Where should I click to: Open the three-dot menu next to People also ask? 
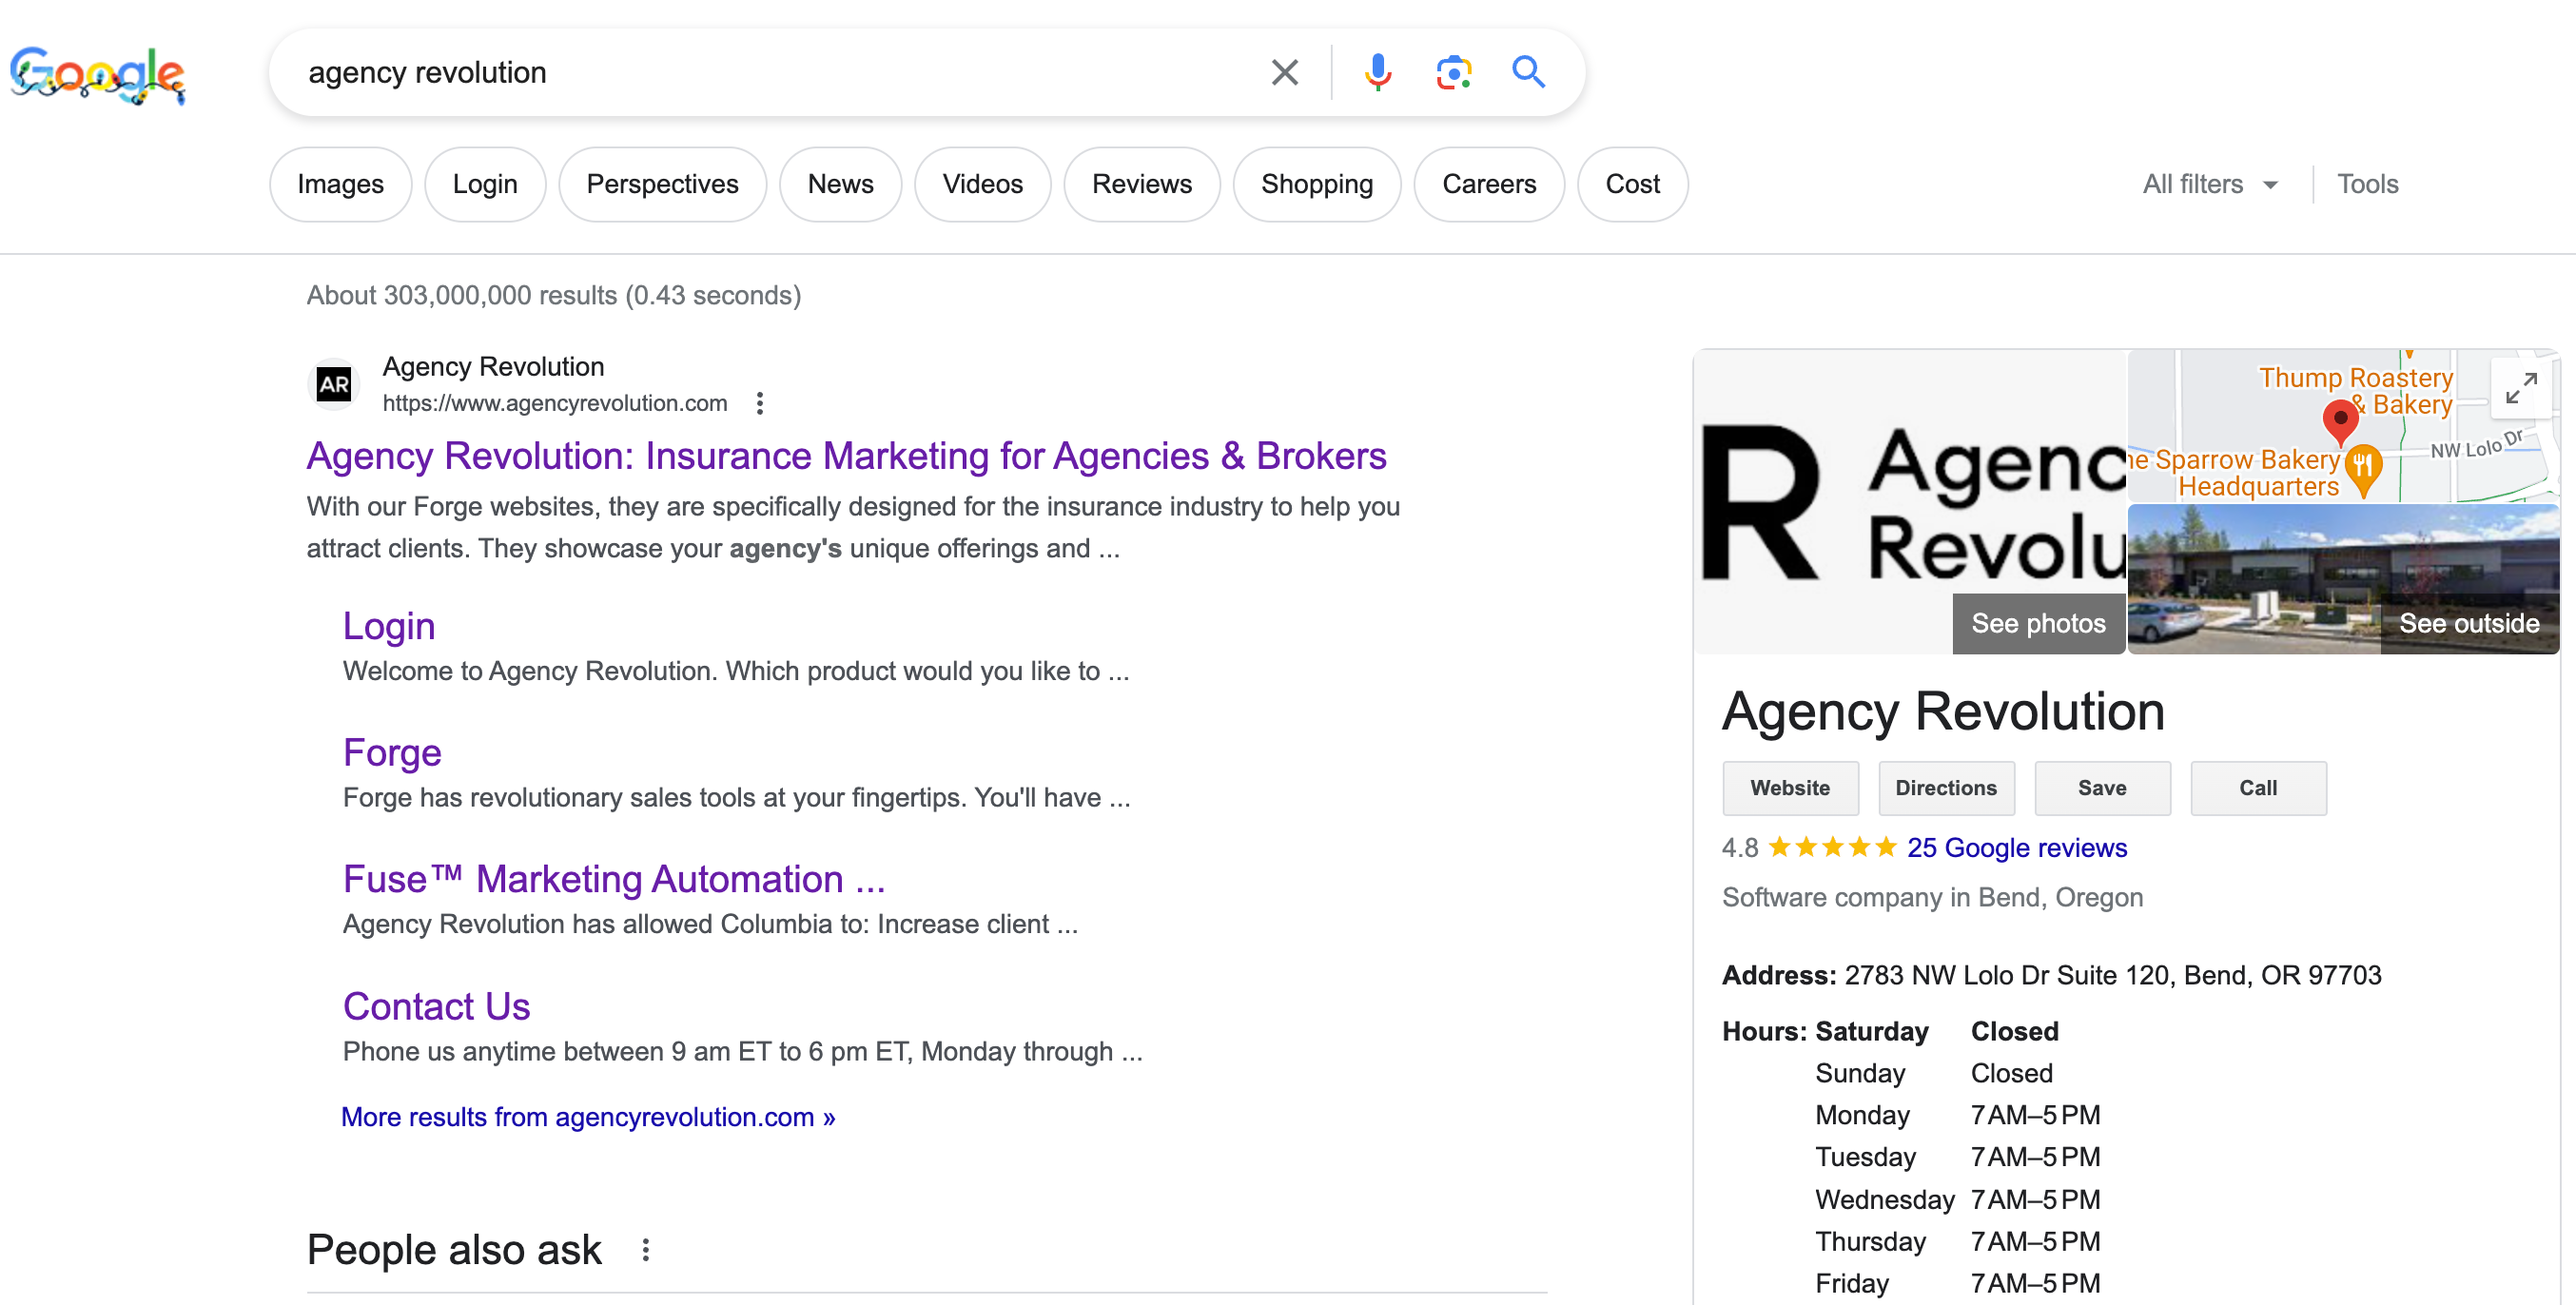pyautogui.click(x=646, y=1250)
